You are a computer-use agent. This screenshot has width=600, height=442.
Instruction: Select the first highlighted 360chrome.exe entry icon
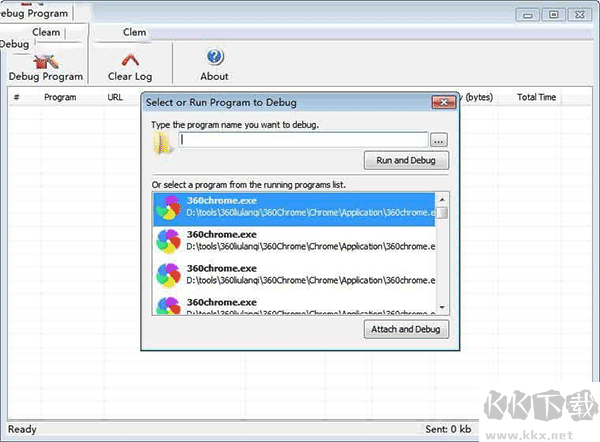tap(168, 208)
